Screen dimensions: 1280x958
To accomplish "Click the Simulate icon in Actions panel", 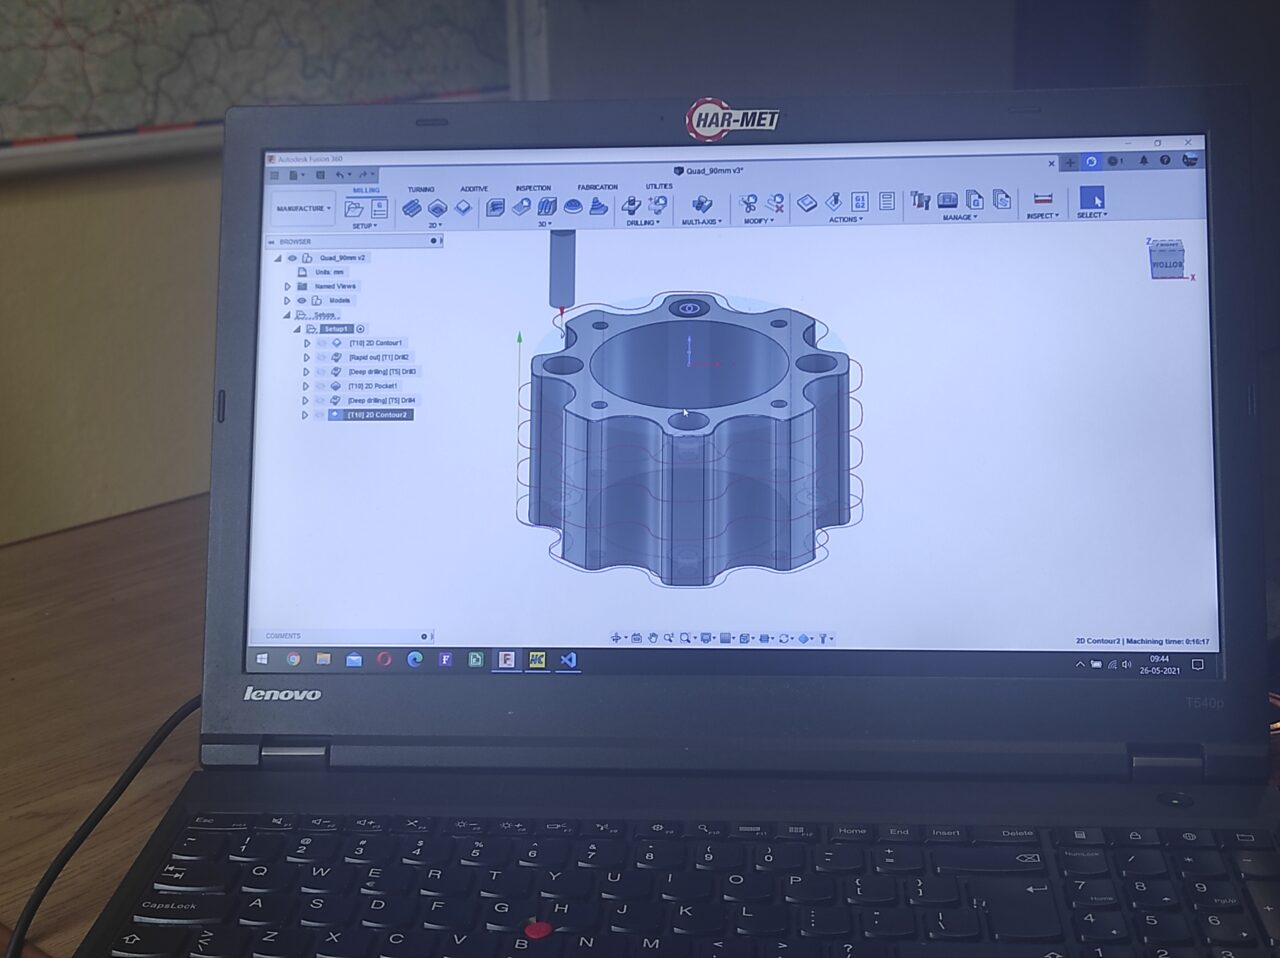I will point(834,202).
